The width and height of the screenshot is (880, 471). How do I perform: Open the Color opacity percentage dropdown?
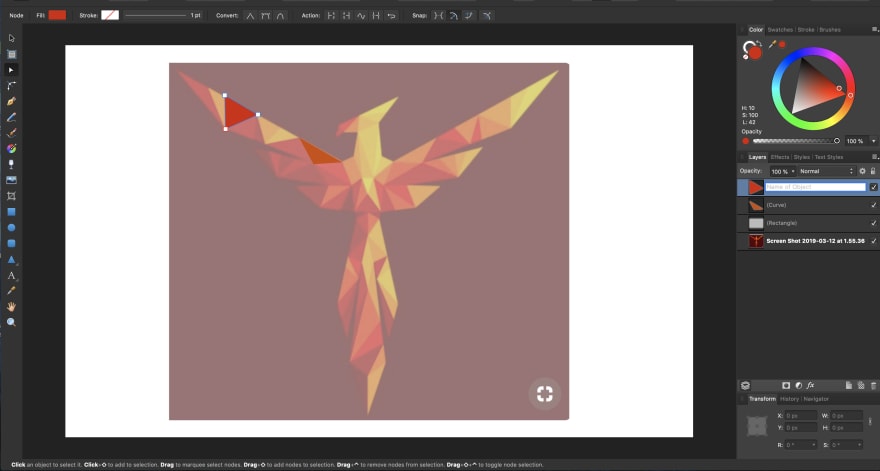[x=873, y=141]
